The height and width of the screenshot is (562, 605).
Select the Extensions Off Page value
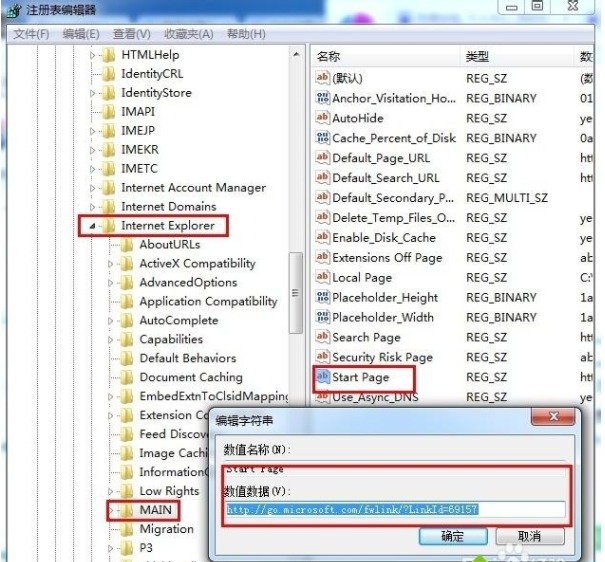tap(387, 257)
